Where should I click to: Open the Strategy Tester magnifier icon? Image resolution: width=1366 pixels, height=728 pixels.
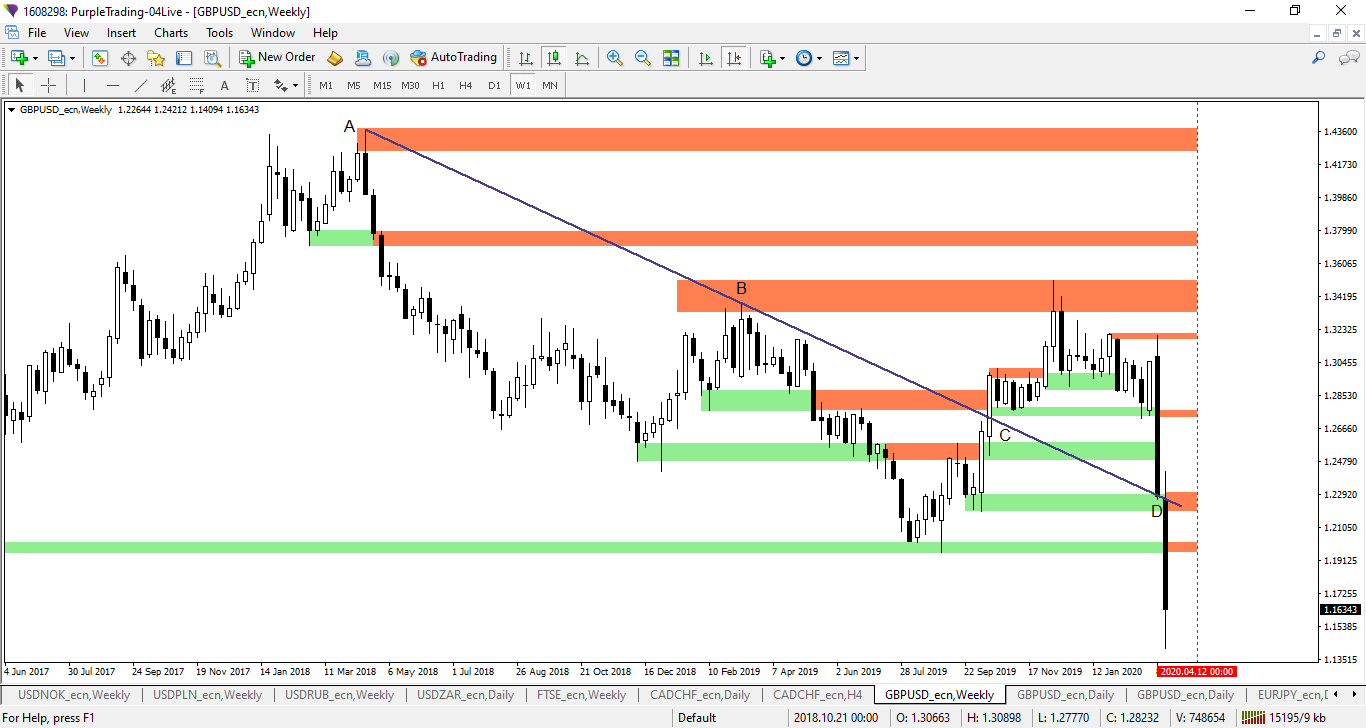tap(212, 58)
